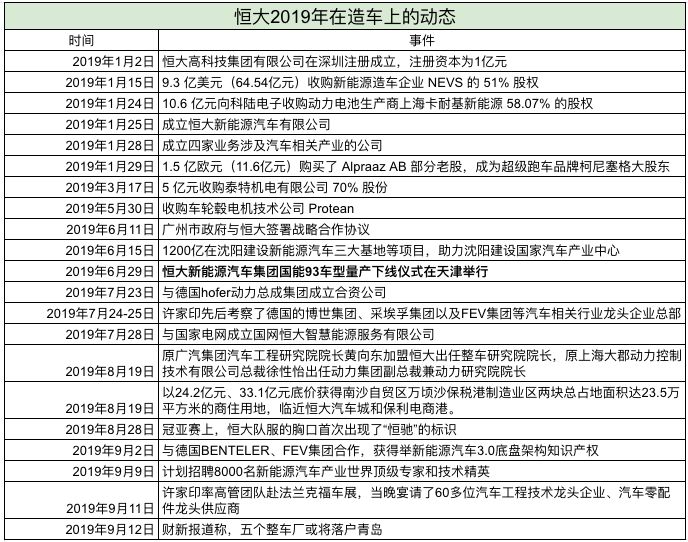Image resolution: width=688 pixels, height=542 pixels.
Task: Select date cell 2019年5月30日
Action: click(x=81, y=208)
